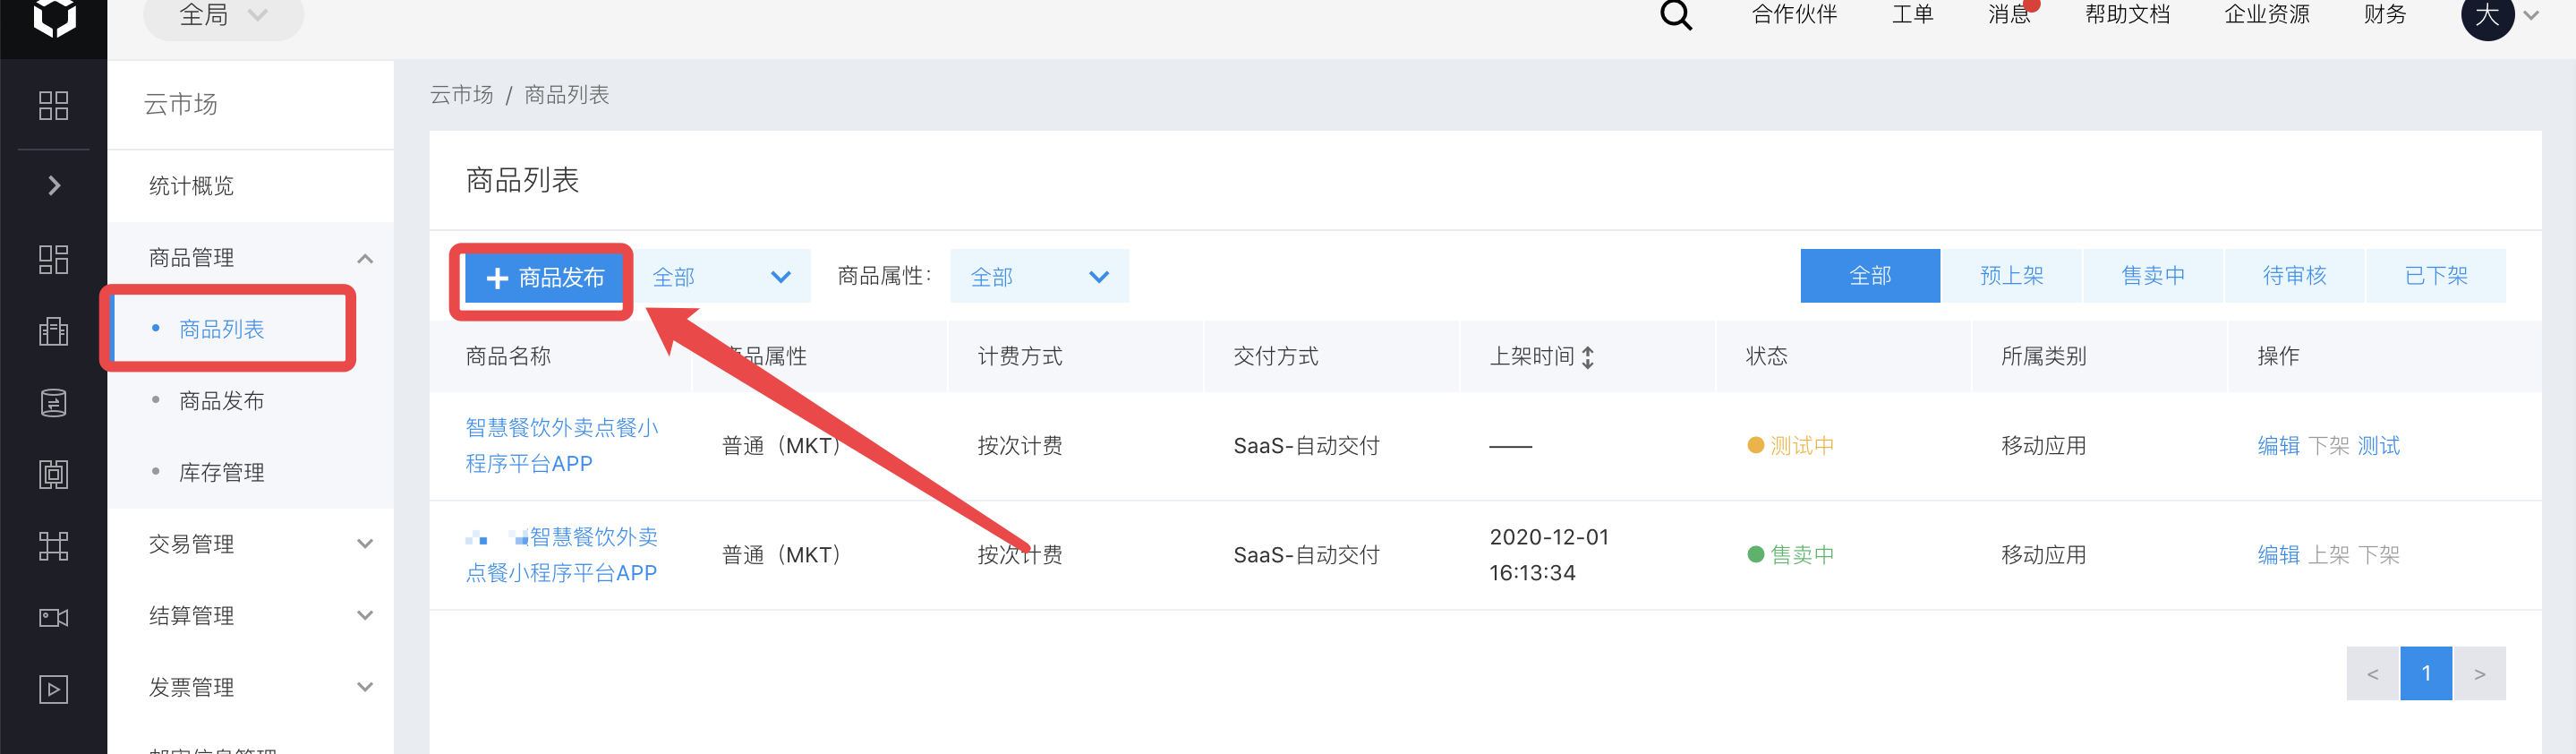The width and height of the screenshot is (2576, 754).
Task: Expand the dark sidebar with the right chevron
Action: [54, 185]
